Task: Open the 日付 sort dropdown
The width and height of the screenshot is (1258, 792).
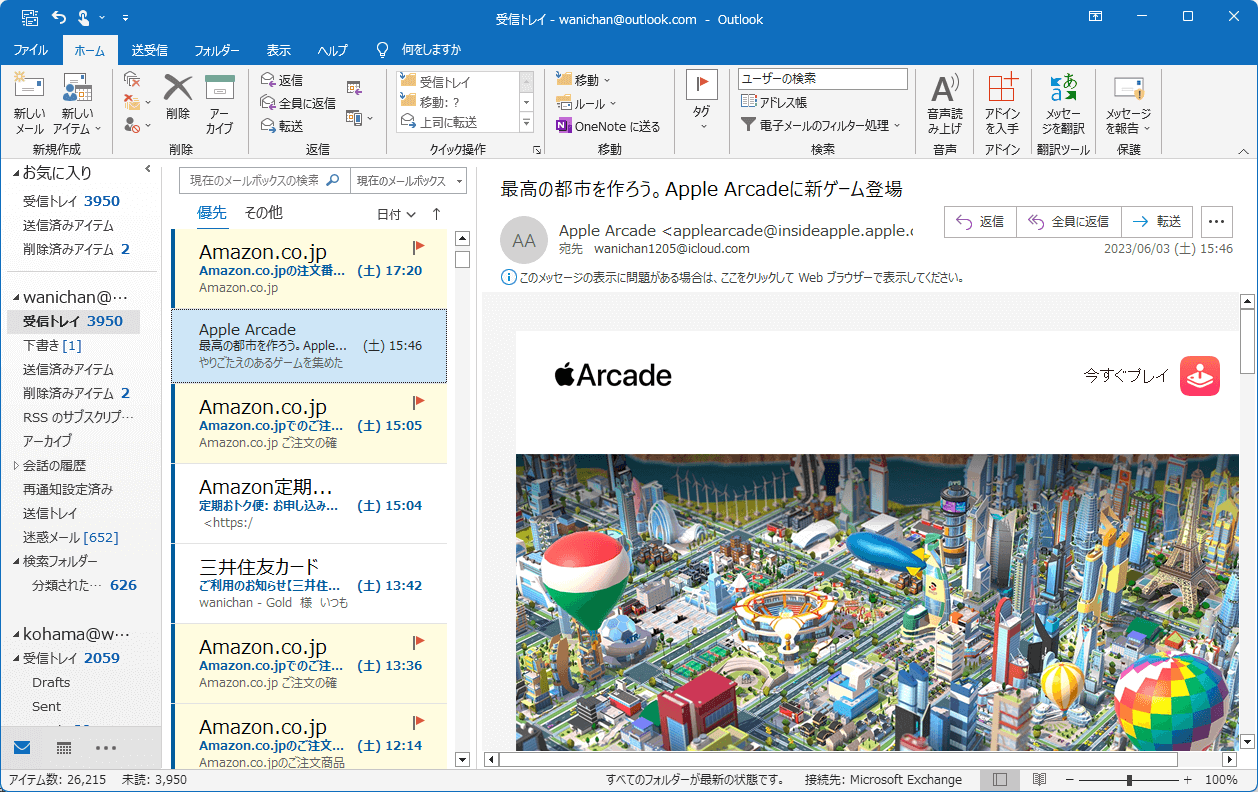Action: pyautogui.click(x=396, y=214)
